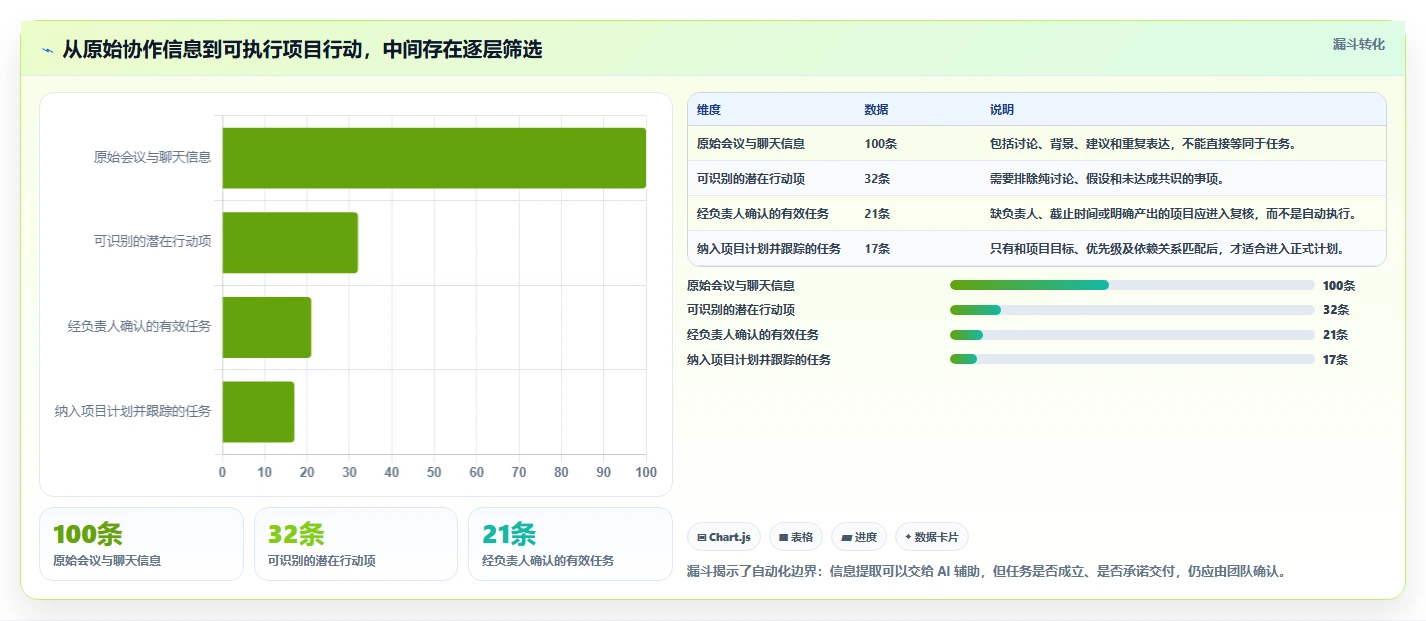The width and height of the screenshot is (1426, 621).
Task: Click the 说明 column header
Action: [1002, 110]
